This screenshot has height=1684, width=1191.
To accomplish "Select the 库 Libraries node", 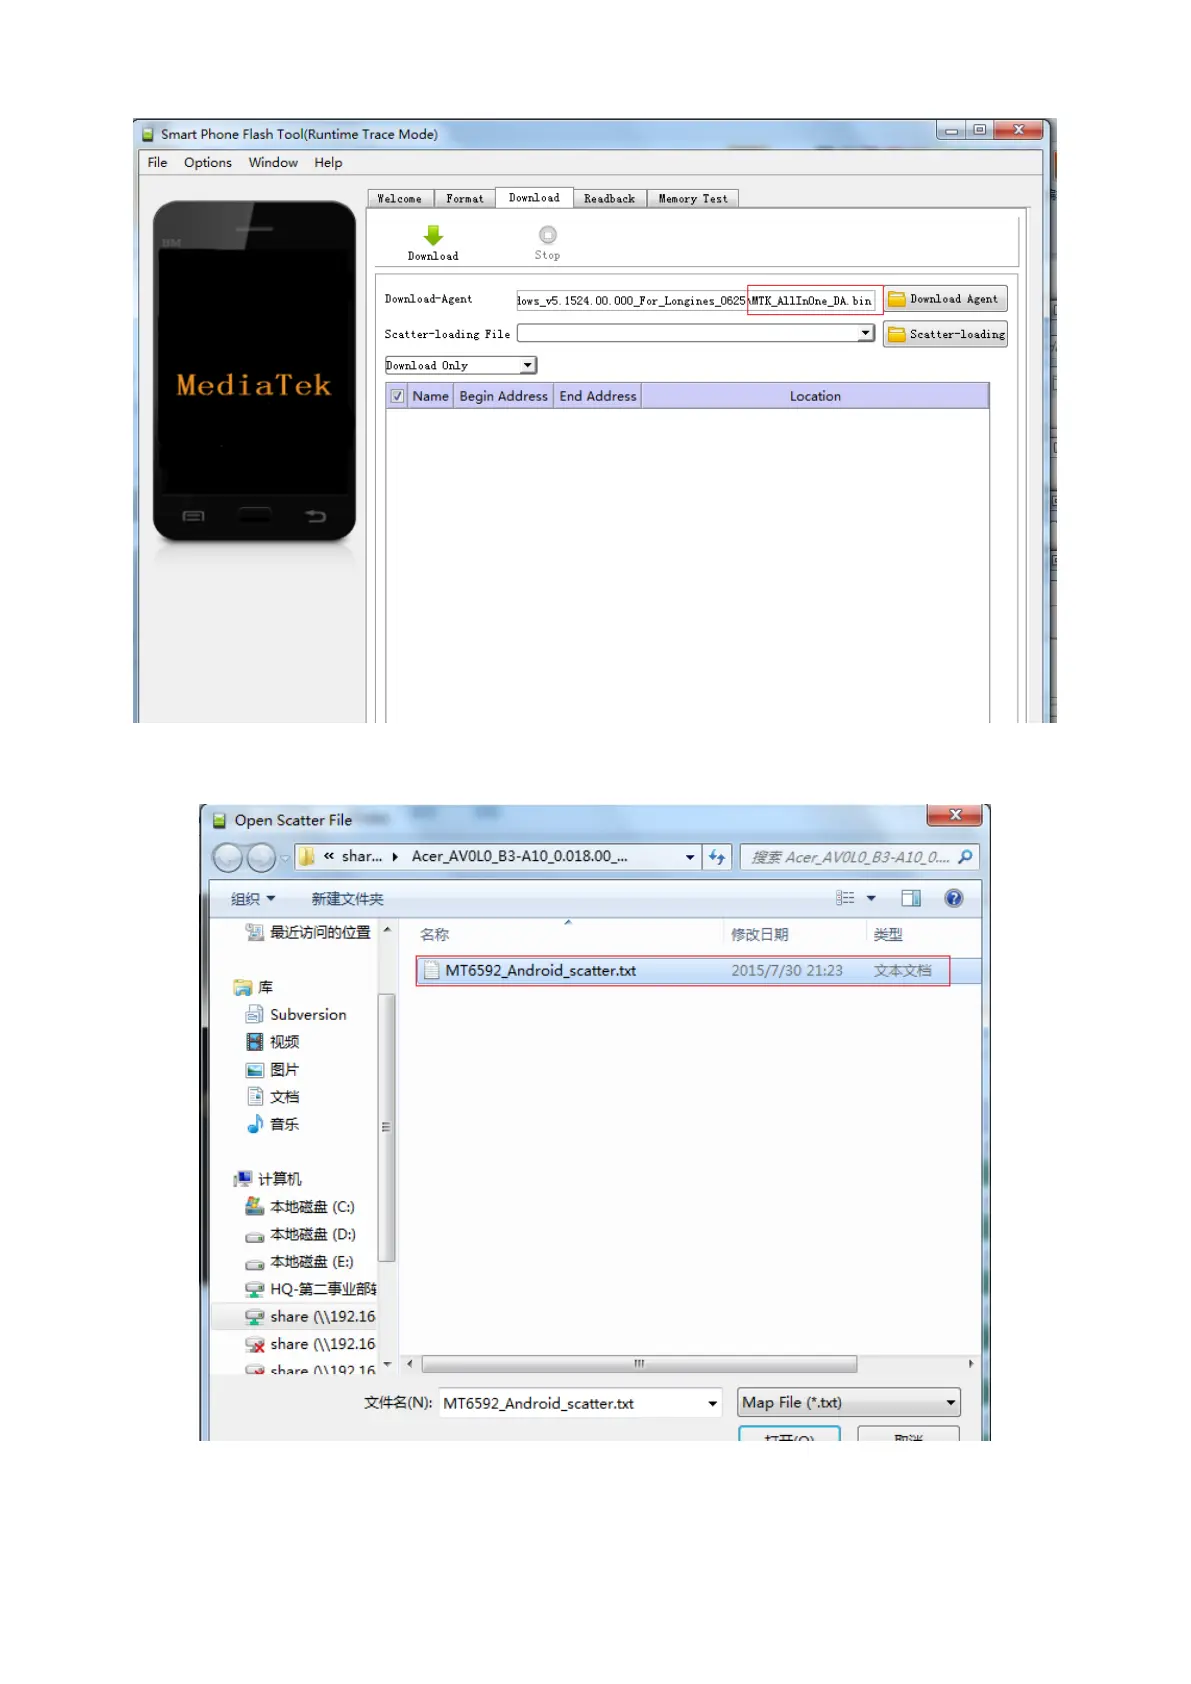I will pos(253,987).
